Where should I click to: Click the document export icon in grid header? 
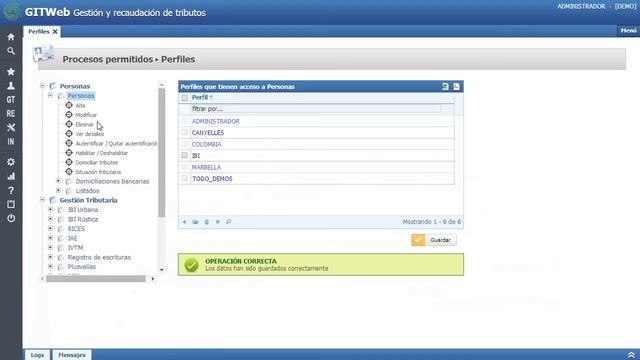coord(456,87)
